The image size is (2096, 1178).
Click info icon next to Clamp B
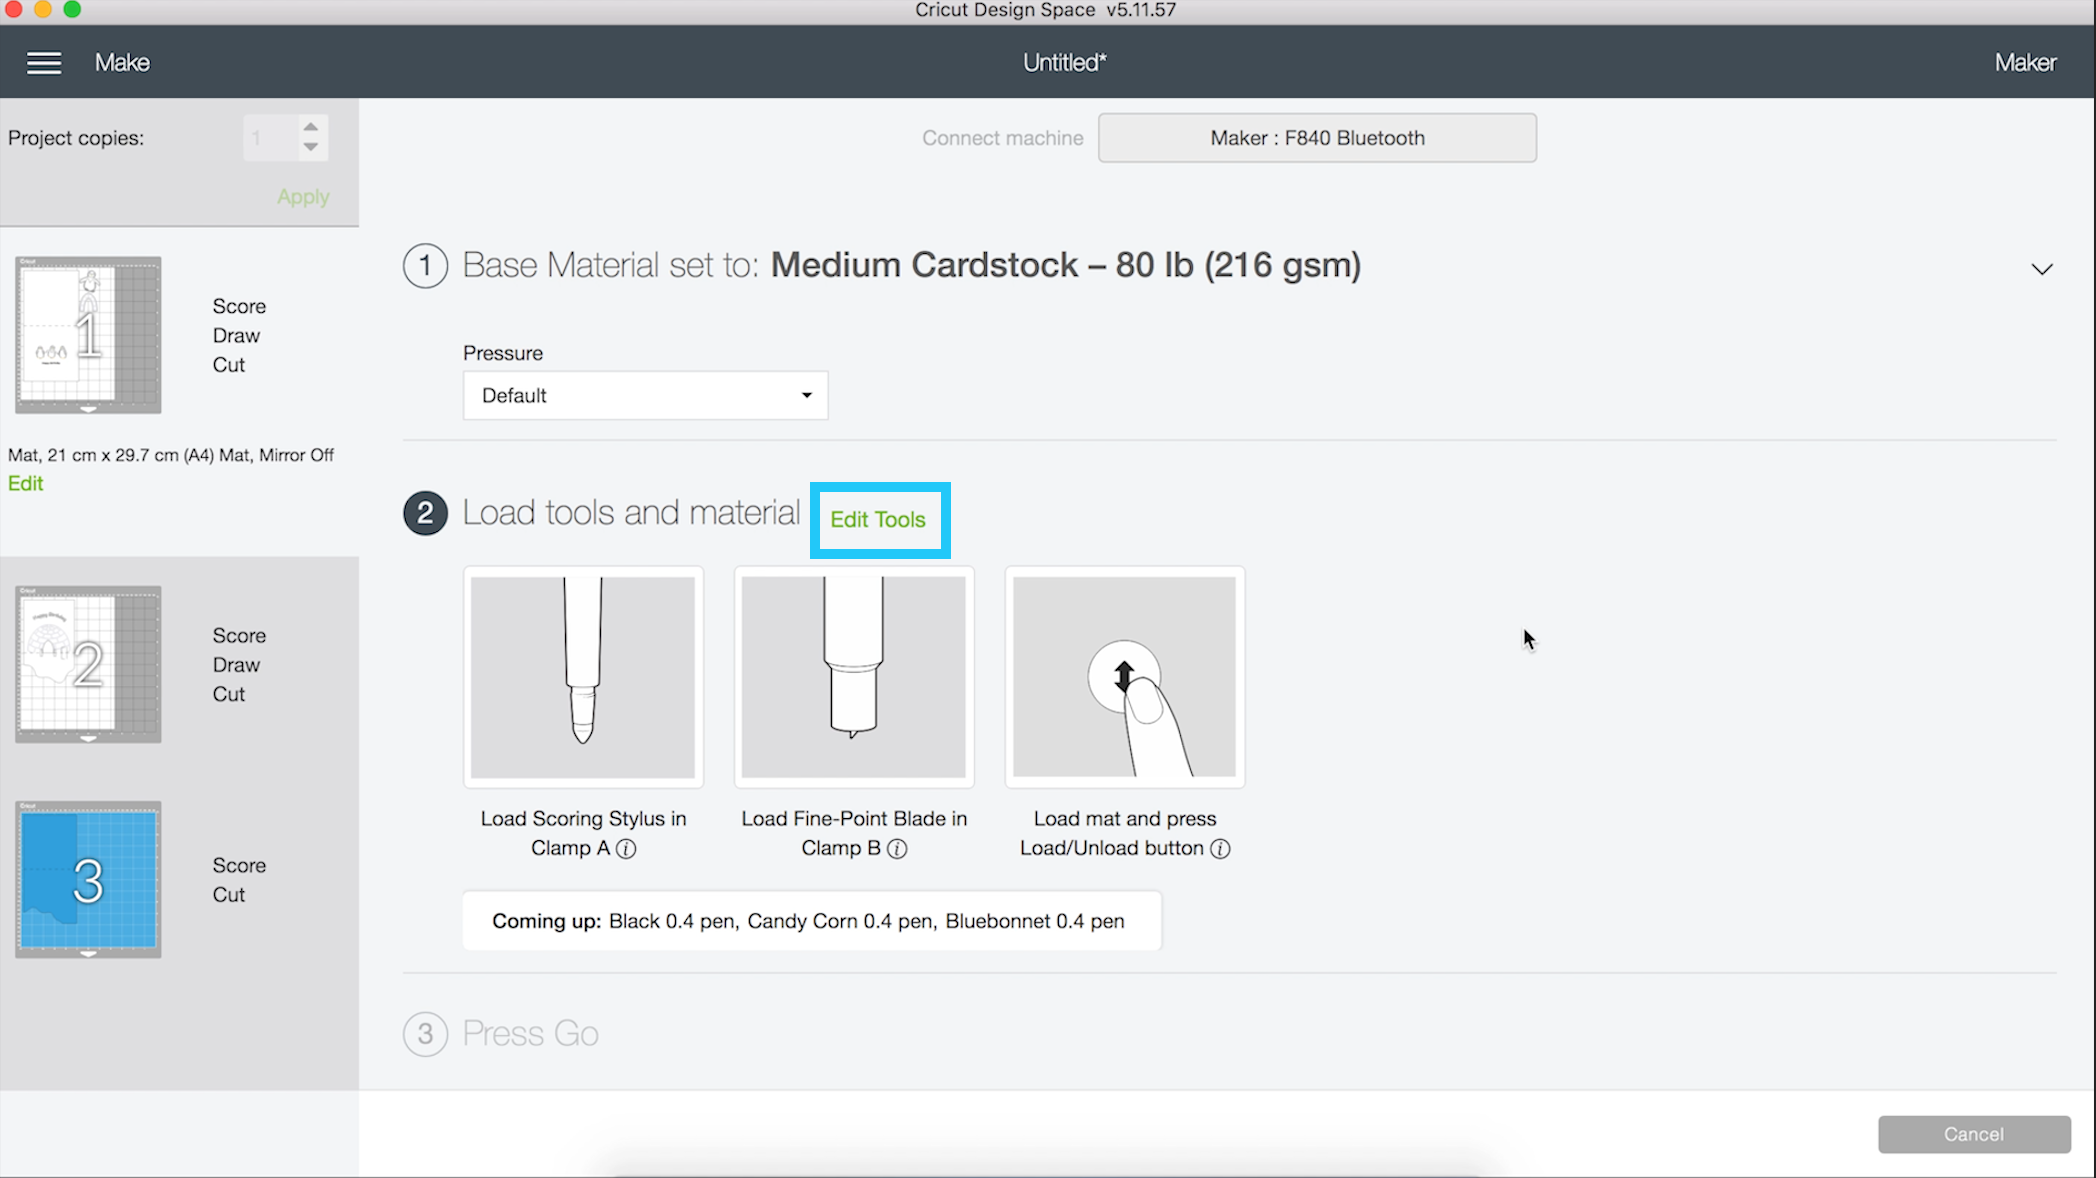[897, 849]
